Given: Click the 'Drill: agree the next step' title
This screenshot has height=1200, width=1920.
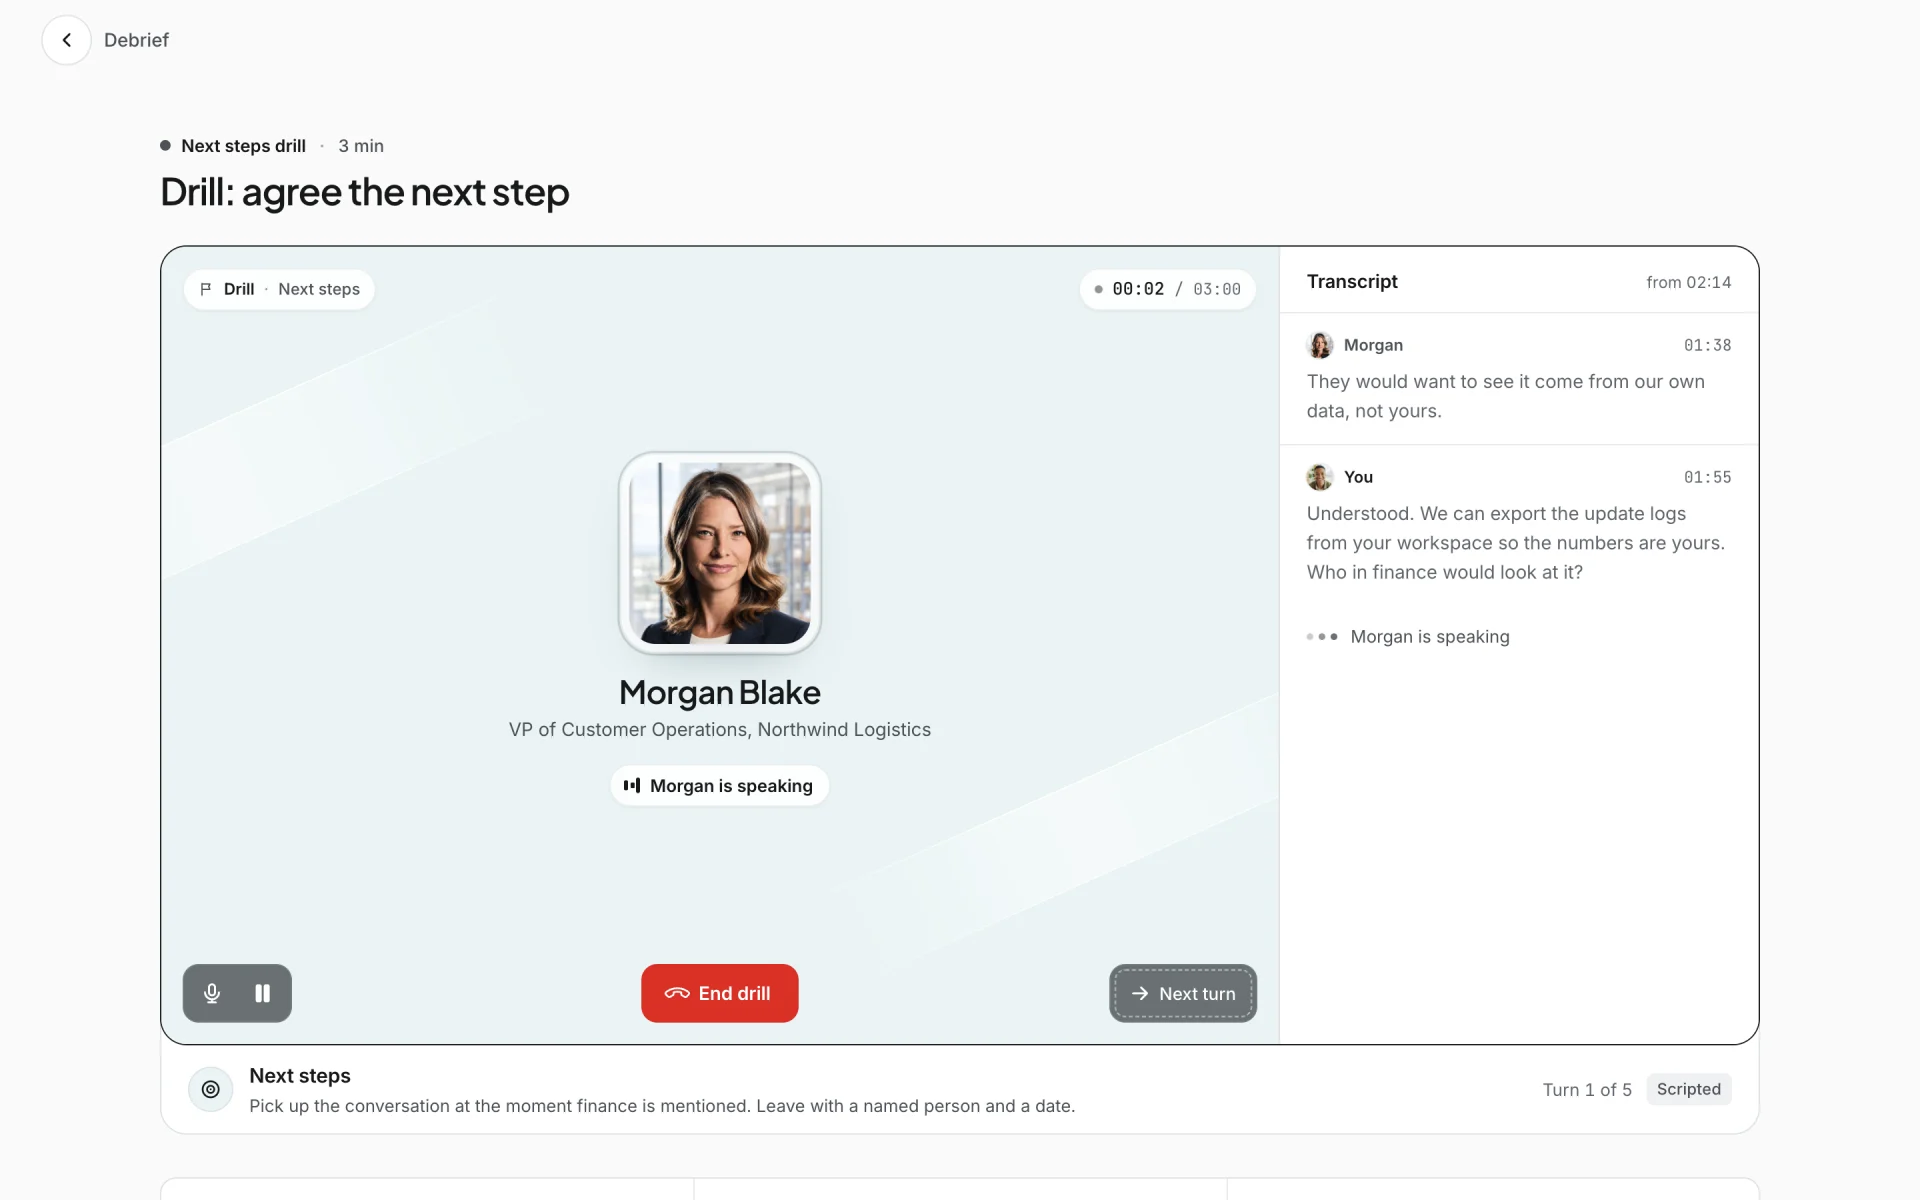Looking at the screenshot, I should tap(365, 192).
